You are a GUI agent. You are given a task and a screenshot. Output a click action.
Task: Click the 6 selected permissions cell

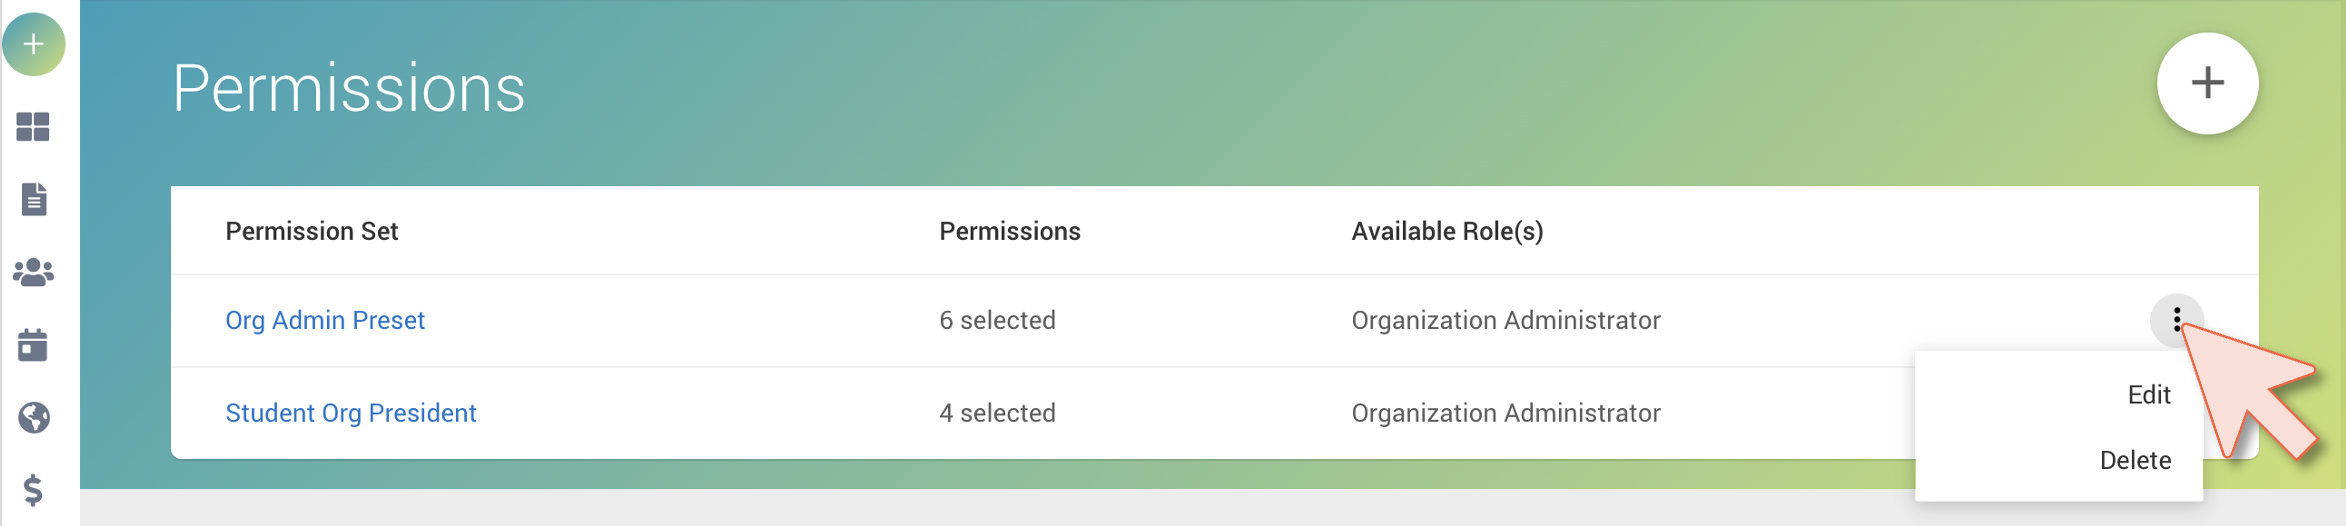(997, 320)
